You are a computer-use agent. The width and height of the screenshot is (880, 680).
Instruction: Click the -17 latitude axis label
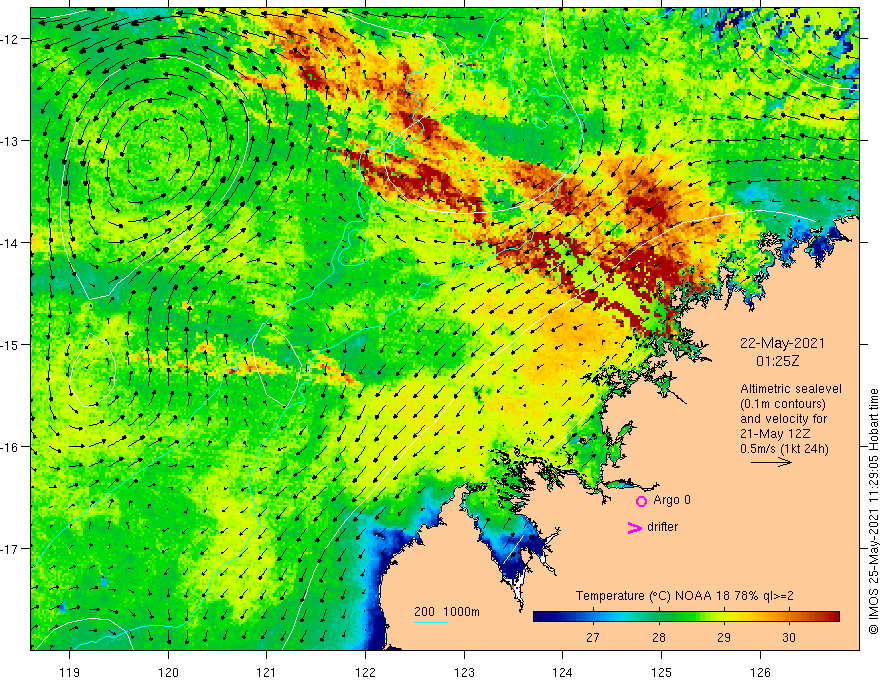pyautogui.click(x=10, y=548)
